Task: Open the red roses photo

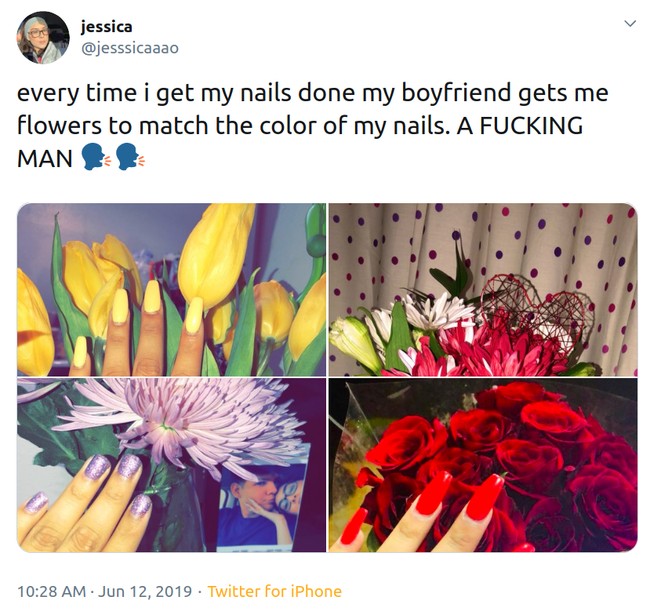Action: 482,464
